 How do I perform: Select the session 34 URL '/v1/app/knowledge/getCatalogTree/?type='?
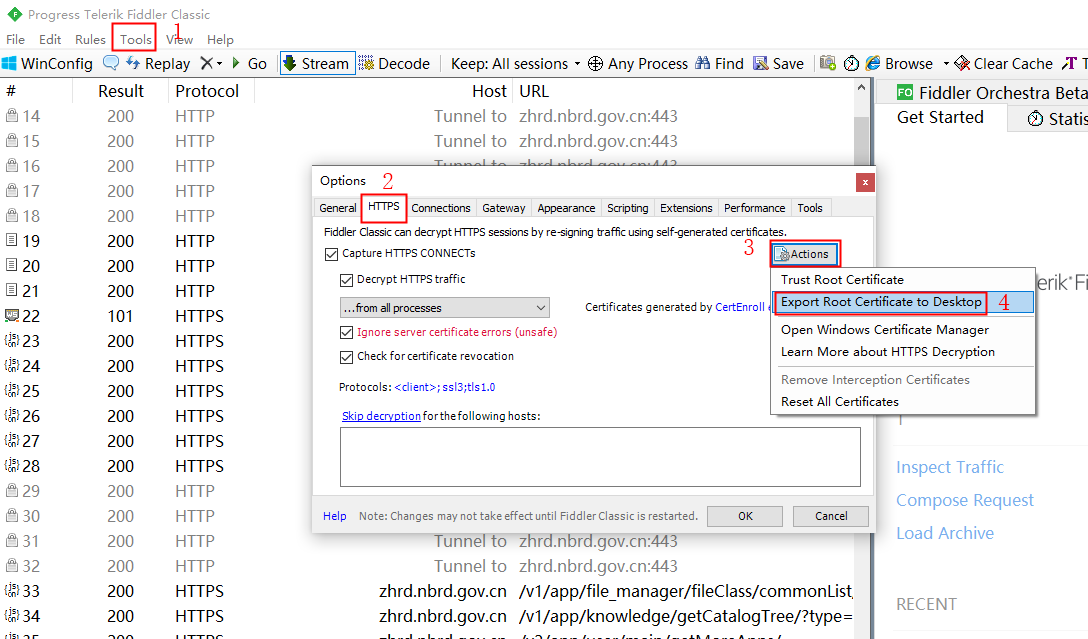[x=685, y=616]
